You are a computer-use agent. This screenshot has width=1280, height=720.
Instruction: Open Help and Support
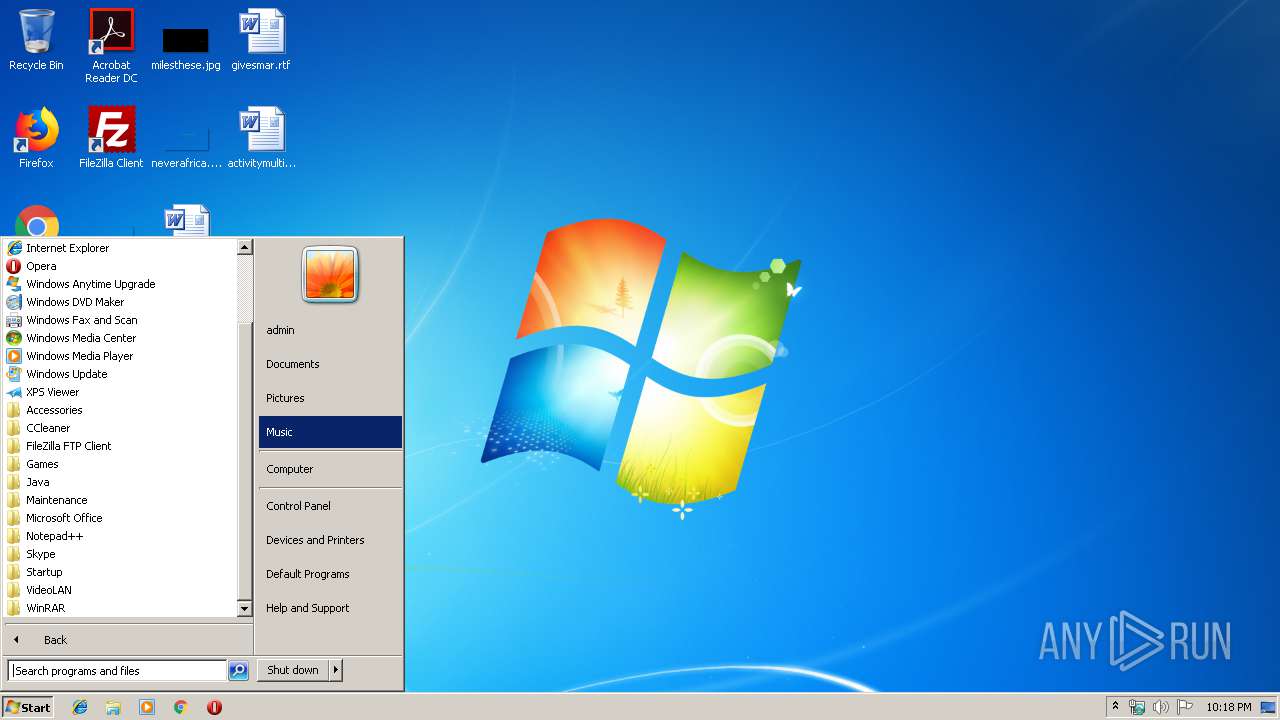pyautogui.click(x=330, y=608)
